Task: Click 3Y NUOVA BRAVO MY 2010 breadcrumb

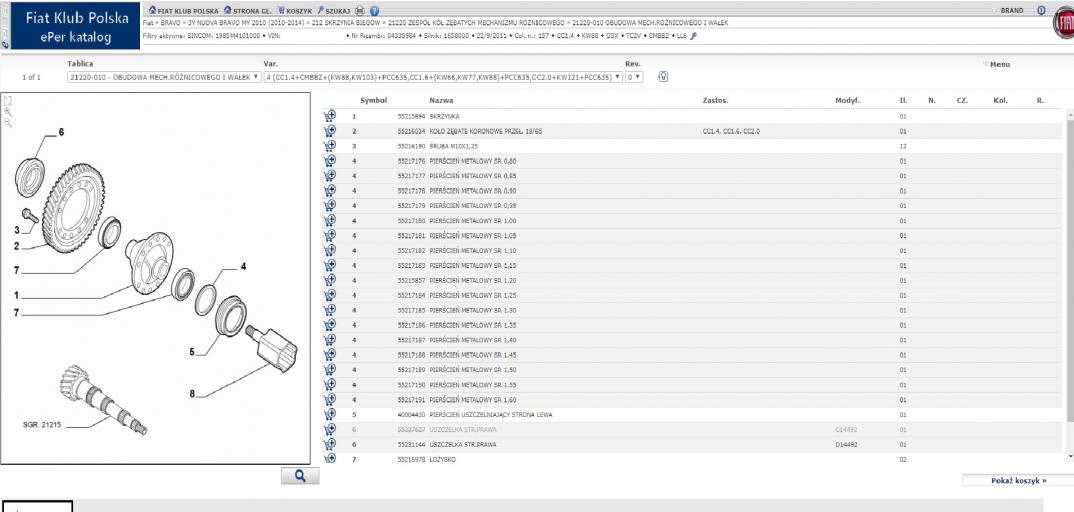Action: click(x=245, y=23)
